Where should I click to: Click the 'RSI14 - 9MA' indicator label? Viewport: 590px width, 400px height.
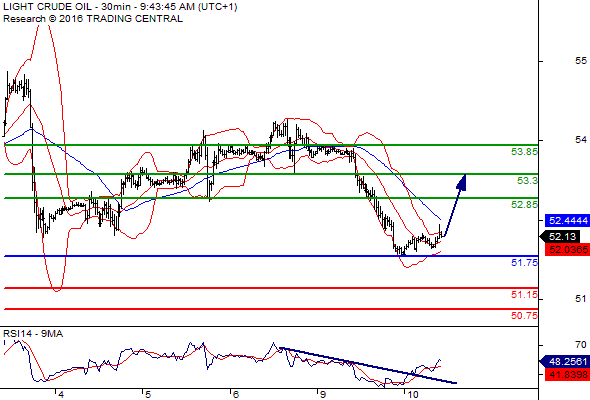(x=33, y=334)
